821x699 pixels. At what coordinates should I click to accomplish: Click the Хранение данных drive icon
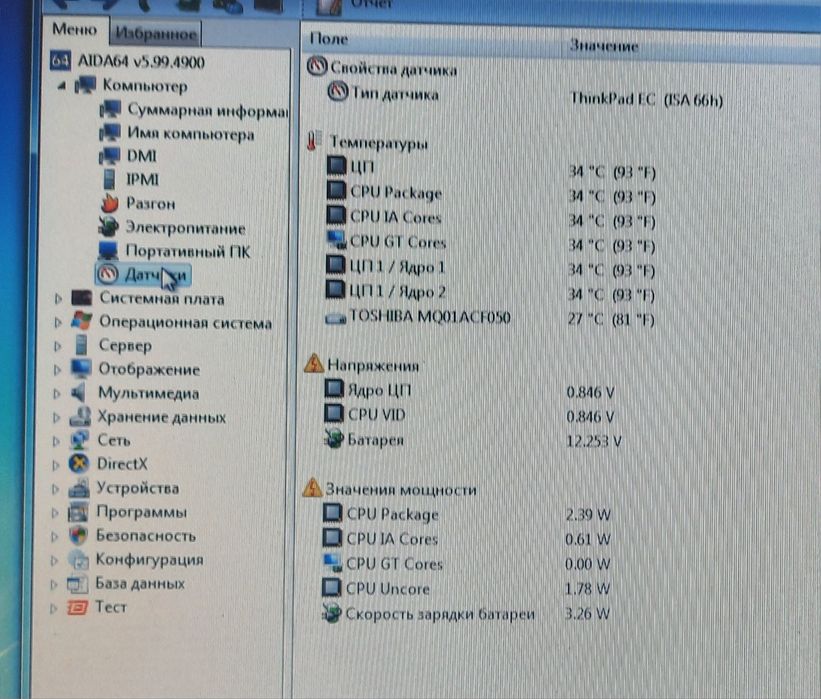[80, 416]
